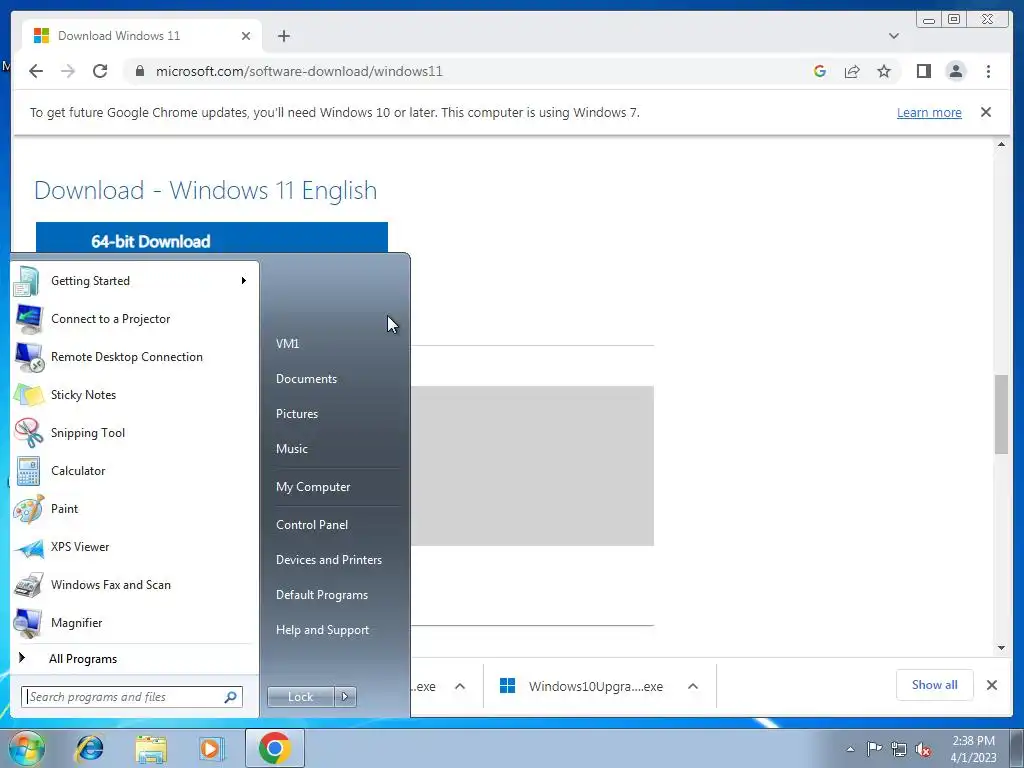The width and height of the screenshot is (1024, 768).
Task: Launch Connect to a Projector
Action: tap(135, 319)
